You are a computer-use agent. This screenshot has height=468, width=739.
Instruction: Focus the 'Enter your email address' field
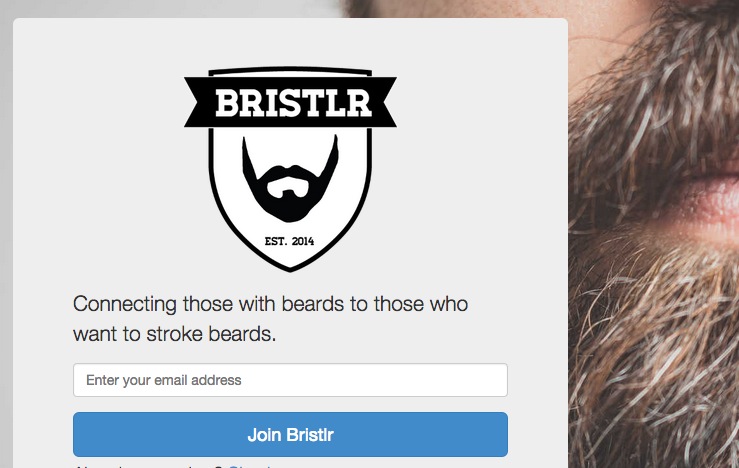pyautogui.click(x=290, y=380)
